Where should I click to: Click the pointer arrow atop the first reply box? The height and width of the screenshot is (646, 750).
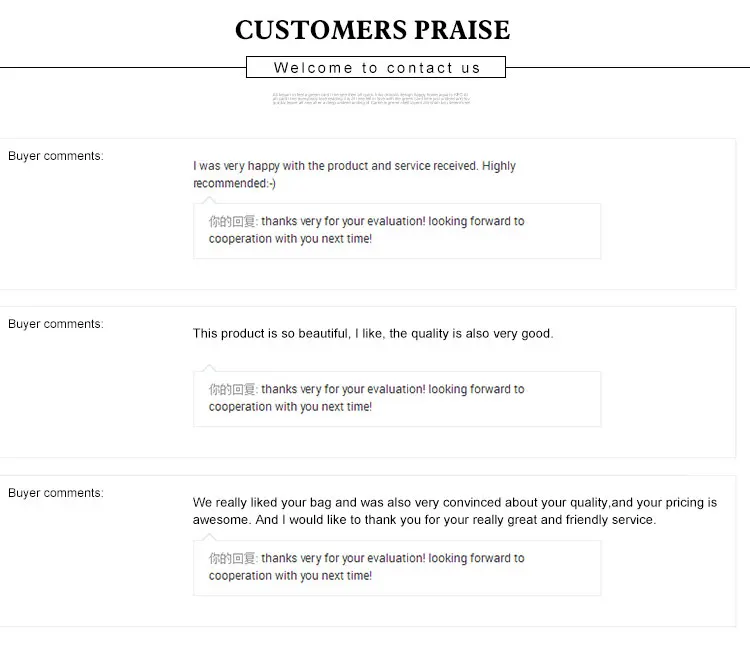[209, 200]
